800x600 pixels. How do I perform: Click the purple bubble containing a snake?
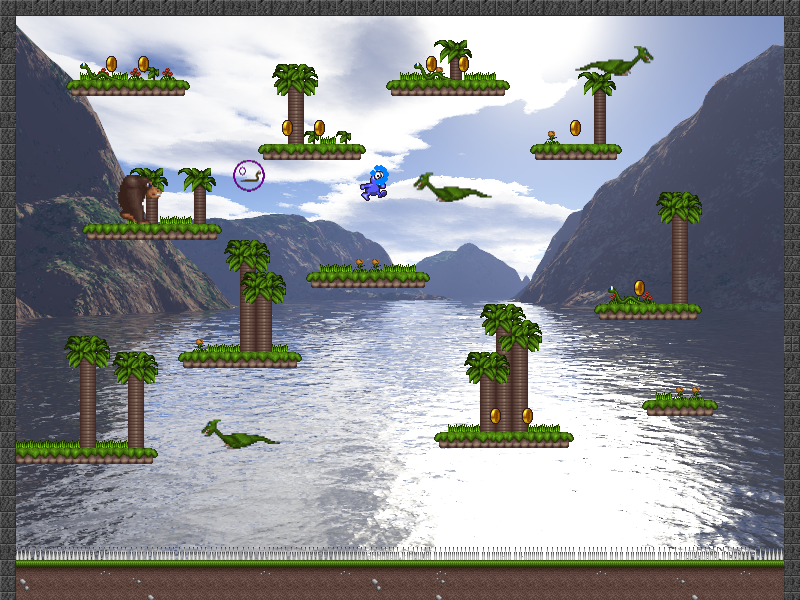tap(249, 175)
